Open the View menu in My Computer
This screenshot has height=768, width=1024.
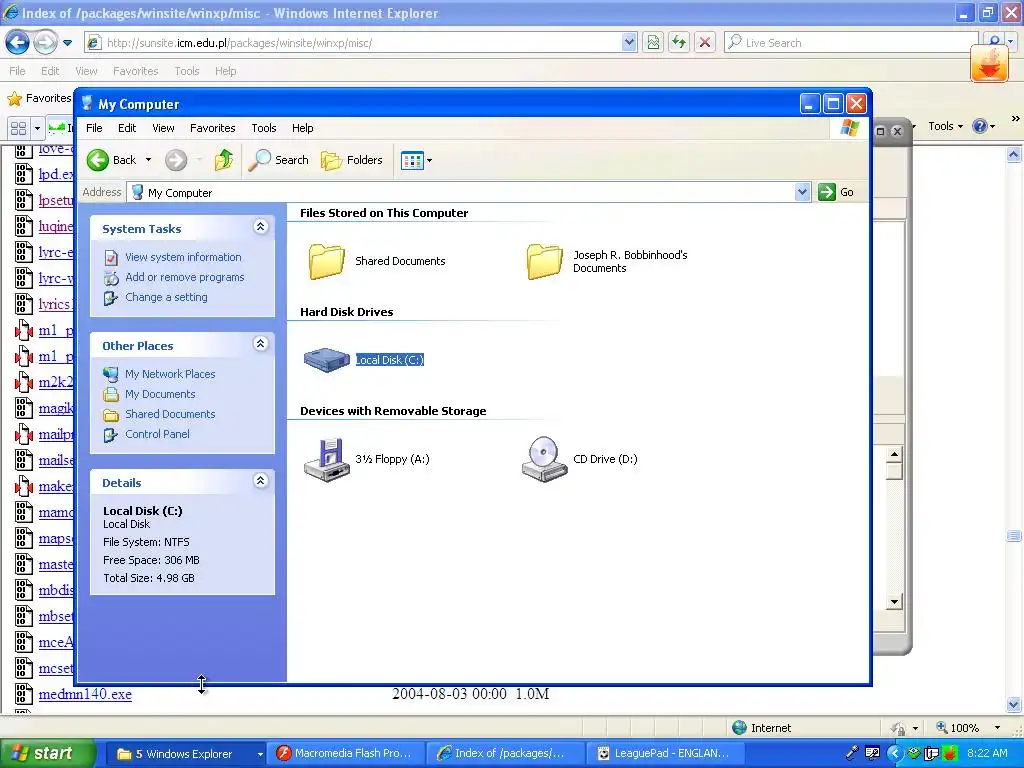tap(163, 128)
